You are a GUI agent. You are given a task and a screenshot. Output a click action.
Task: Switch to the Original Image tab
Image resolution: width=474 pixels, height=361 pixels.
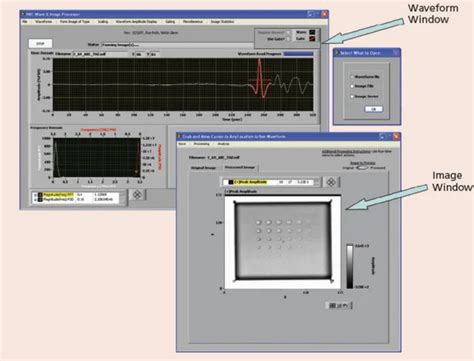pyautogui.click(x=204, y=168)
